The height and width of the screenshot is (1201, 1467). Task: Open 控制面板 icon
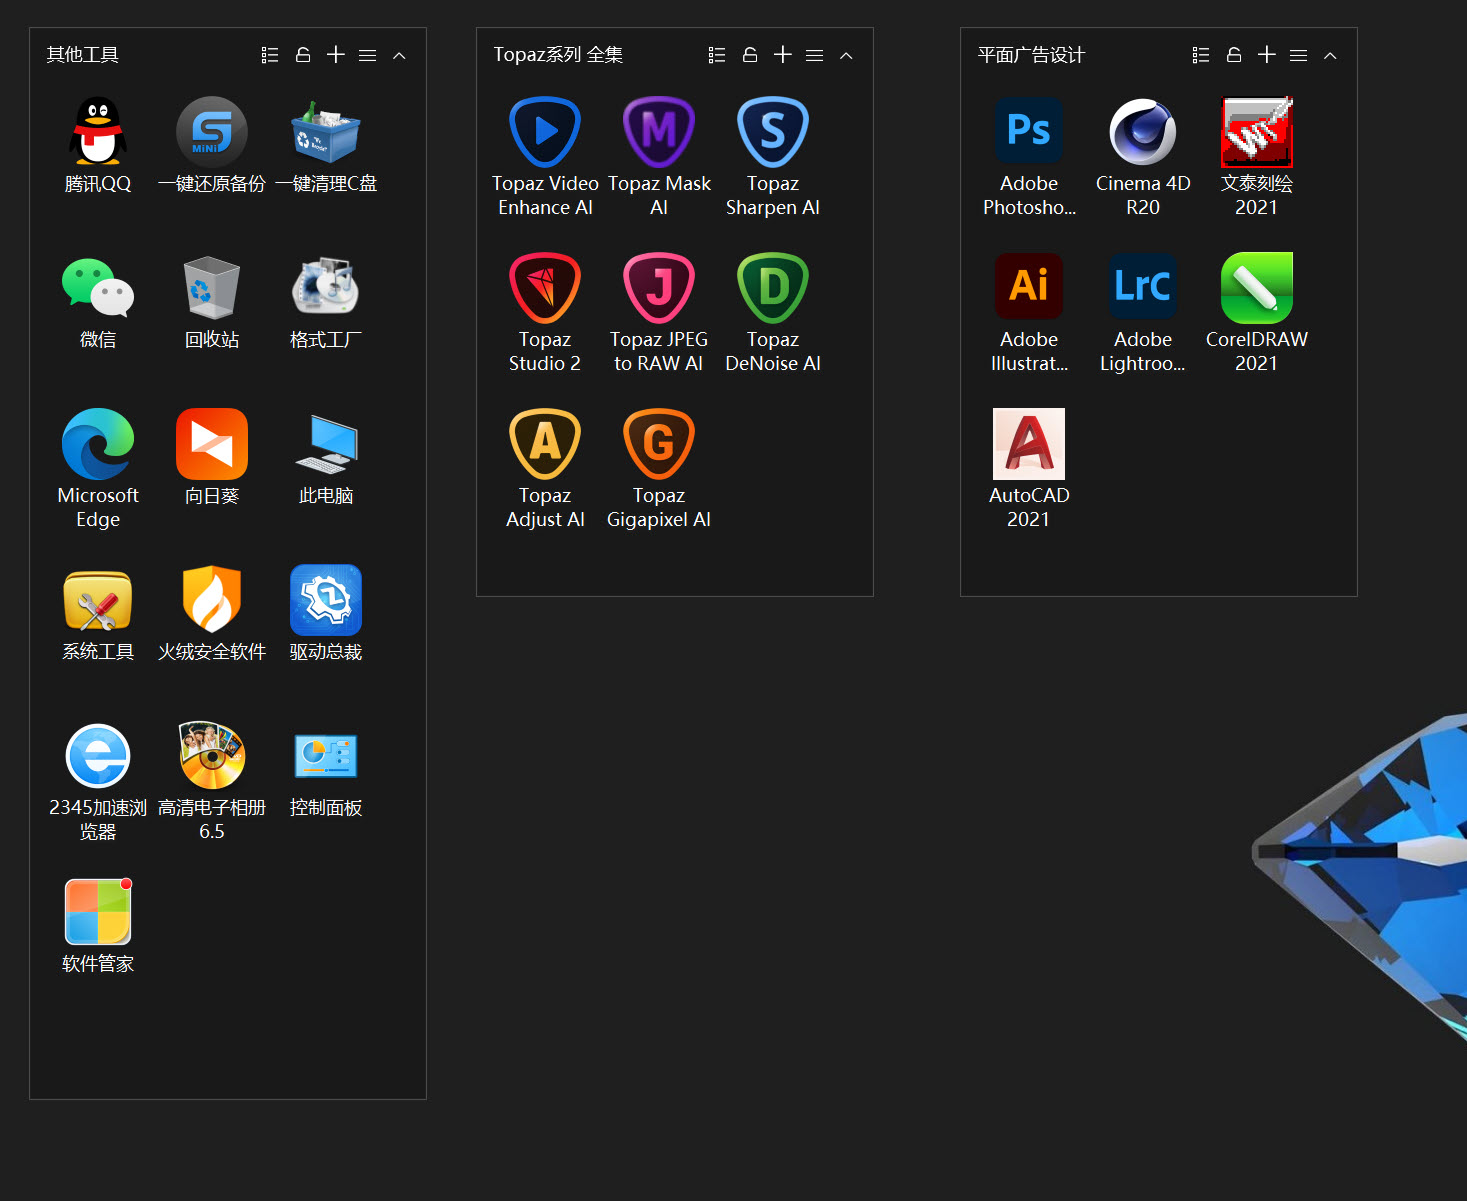[x=326, y=756]
